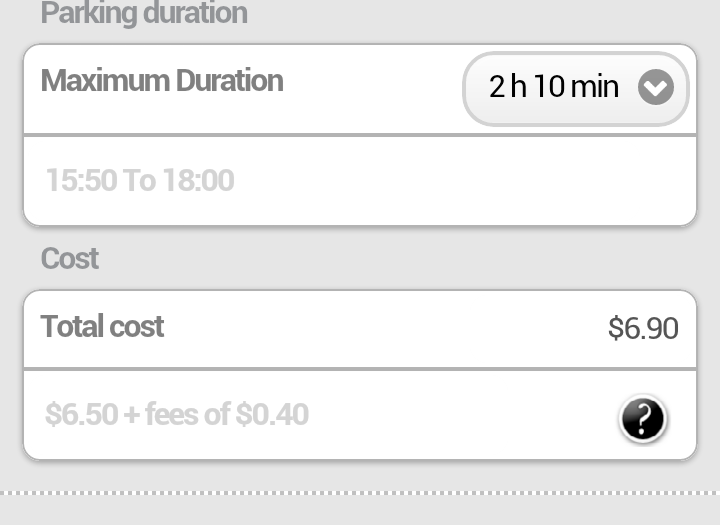Click the $0.40 fees amount
The width and height of the screenshot is (720, 525).
(x=272, y=415)
